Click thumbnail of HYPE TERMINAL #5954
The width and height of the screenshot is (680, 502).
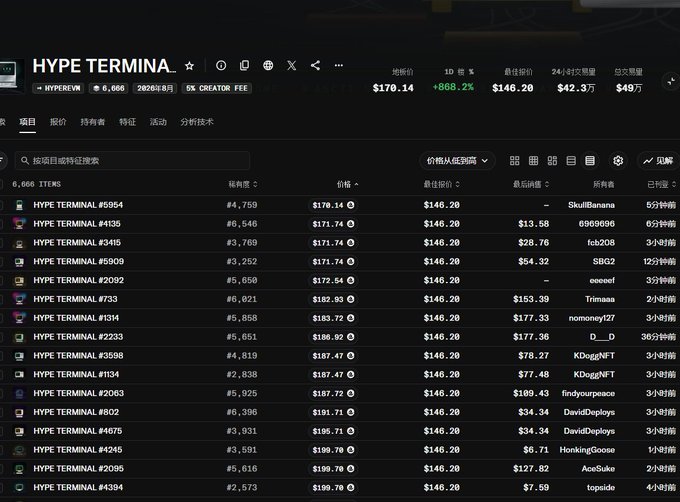pos(19,205)
